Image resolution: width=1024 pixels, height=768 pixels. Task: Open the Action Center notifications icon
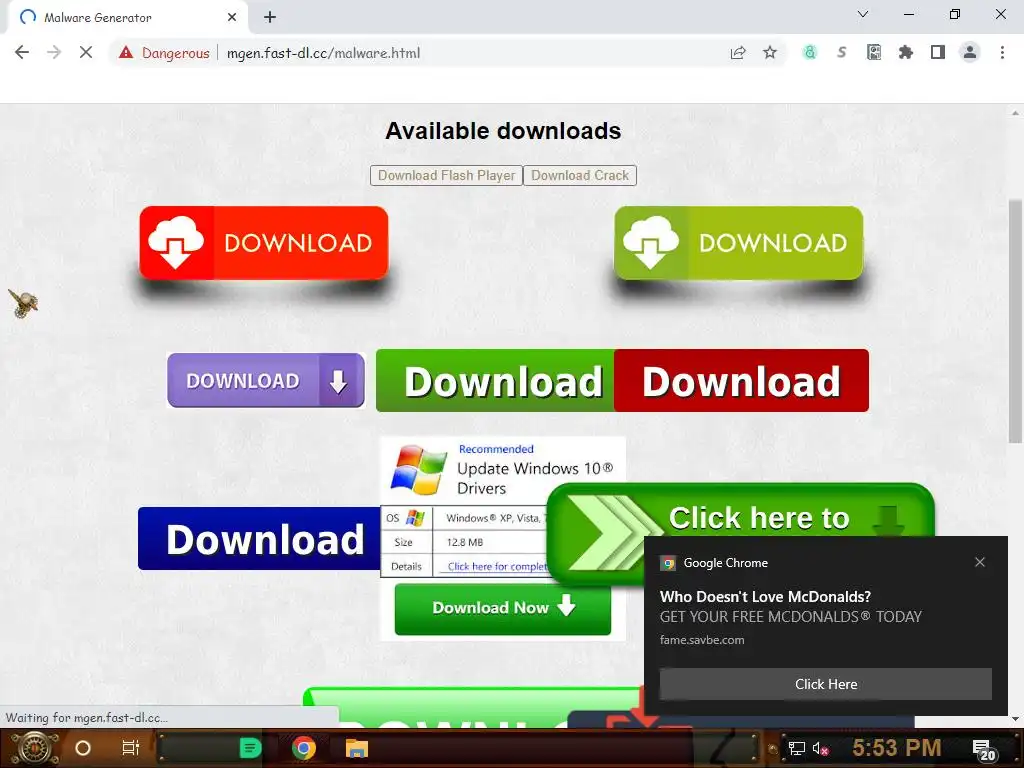tap(984, 750)
